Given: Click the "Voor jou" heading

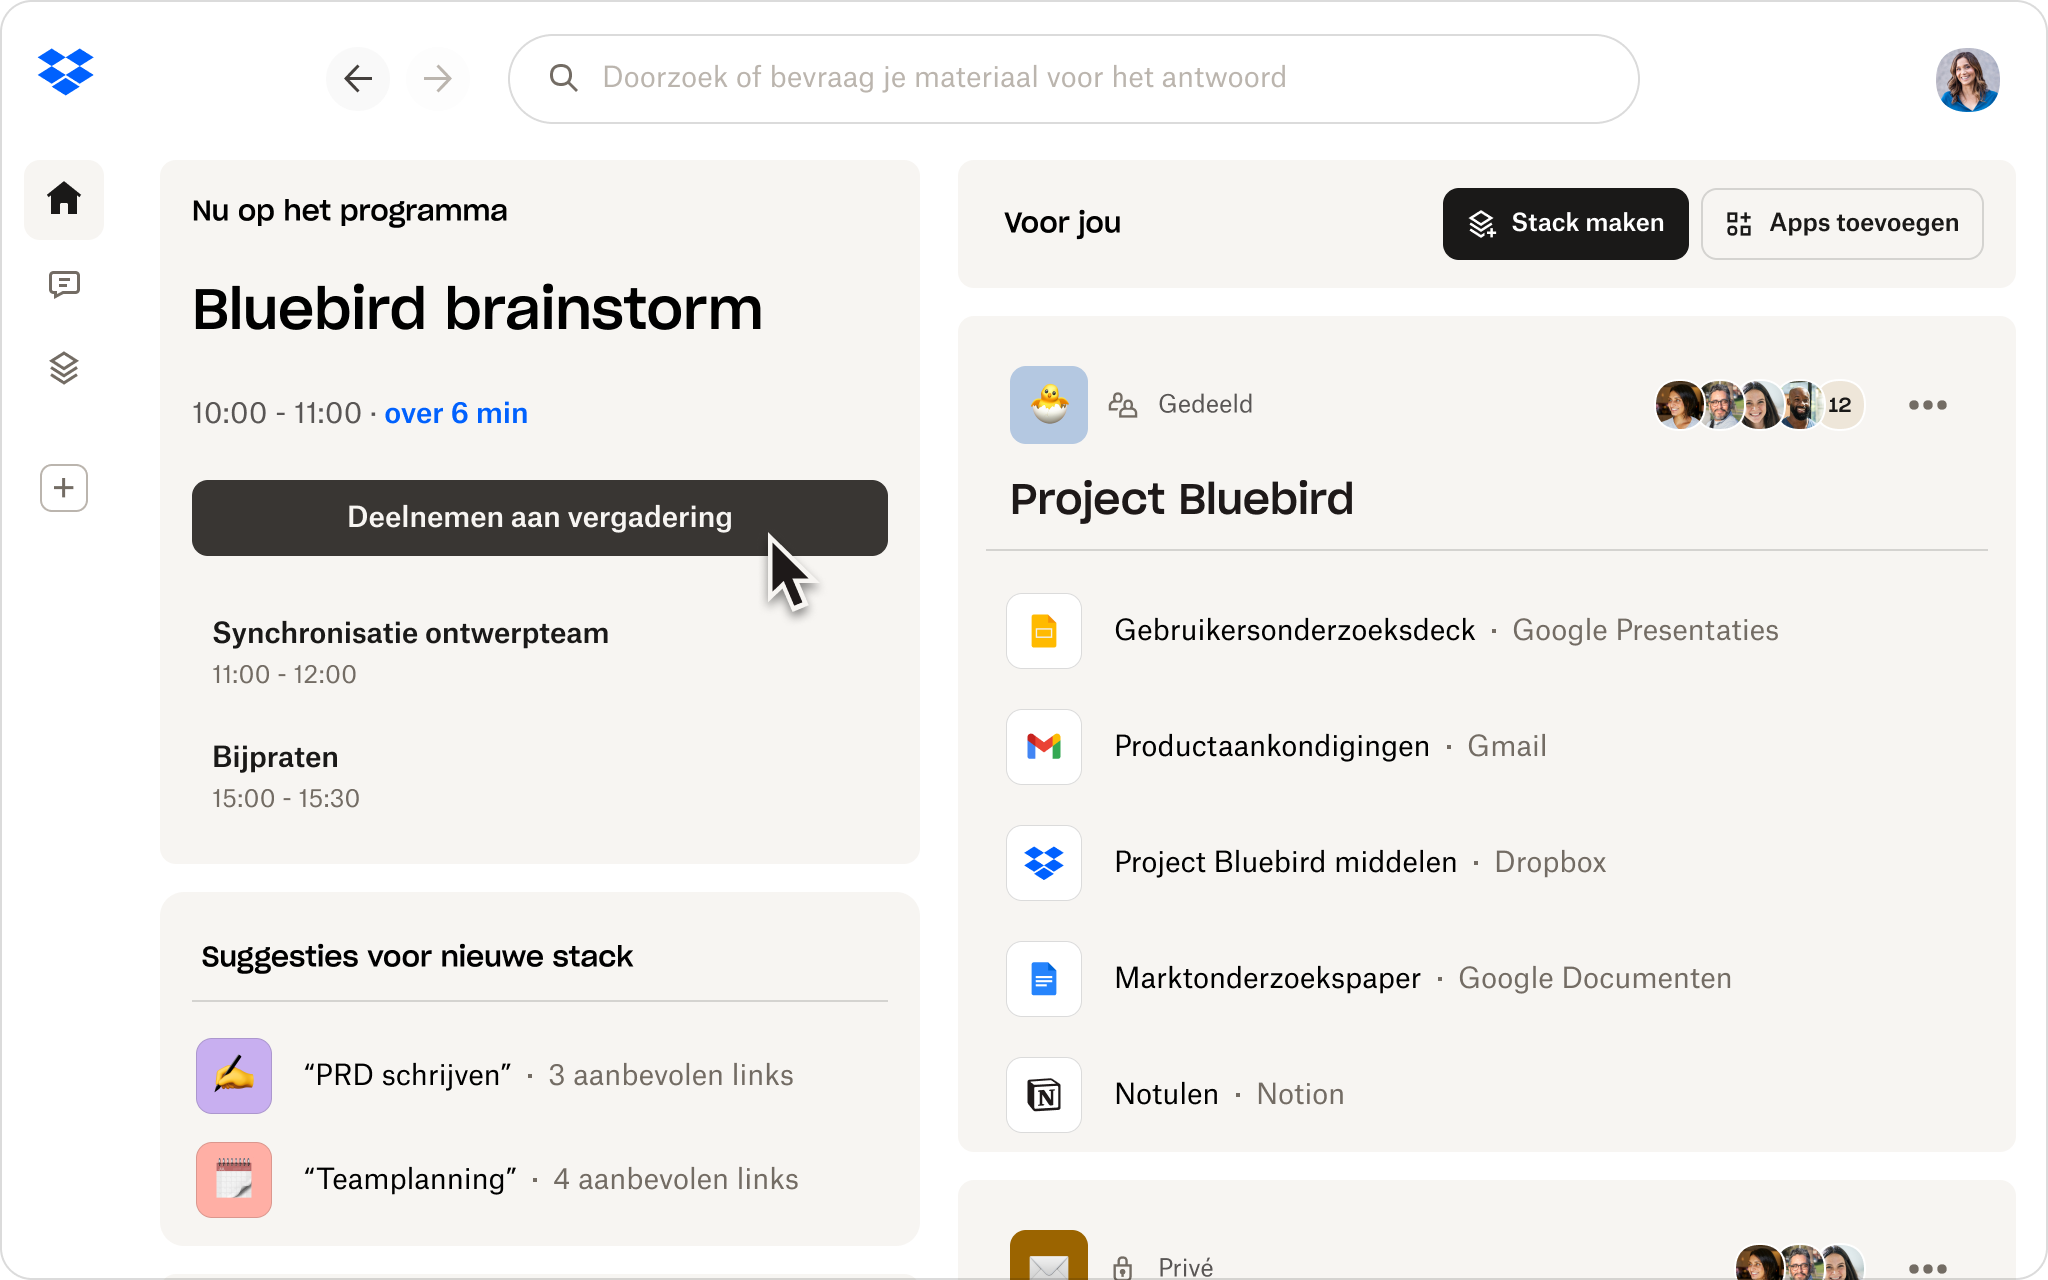Looking at the screenshot, I should (1062, 222).
